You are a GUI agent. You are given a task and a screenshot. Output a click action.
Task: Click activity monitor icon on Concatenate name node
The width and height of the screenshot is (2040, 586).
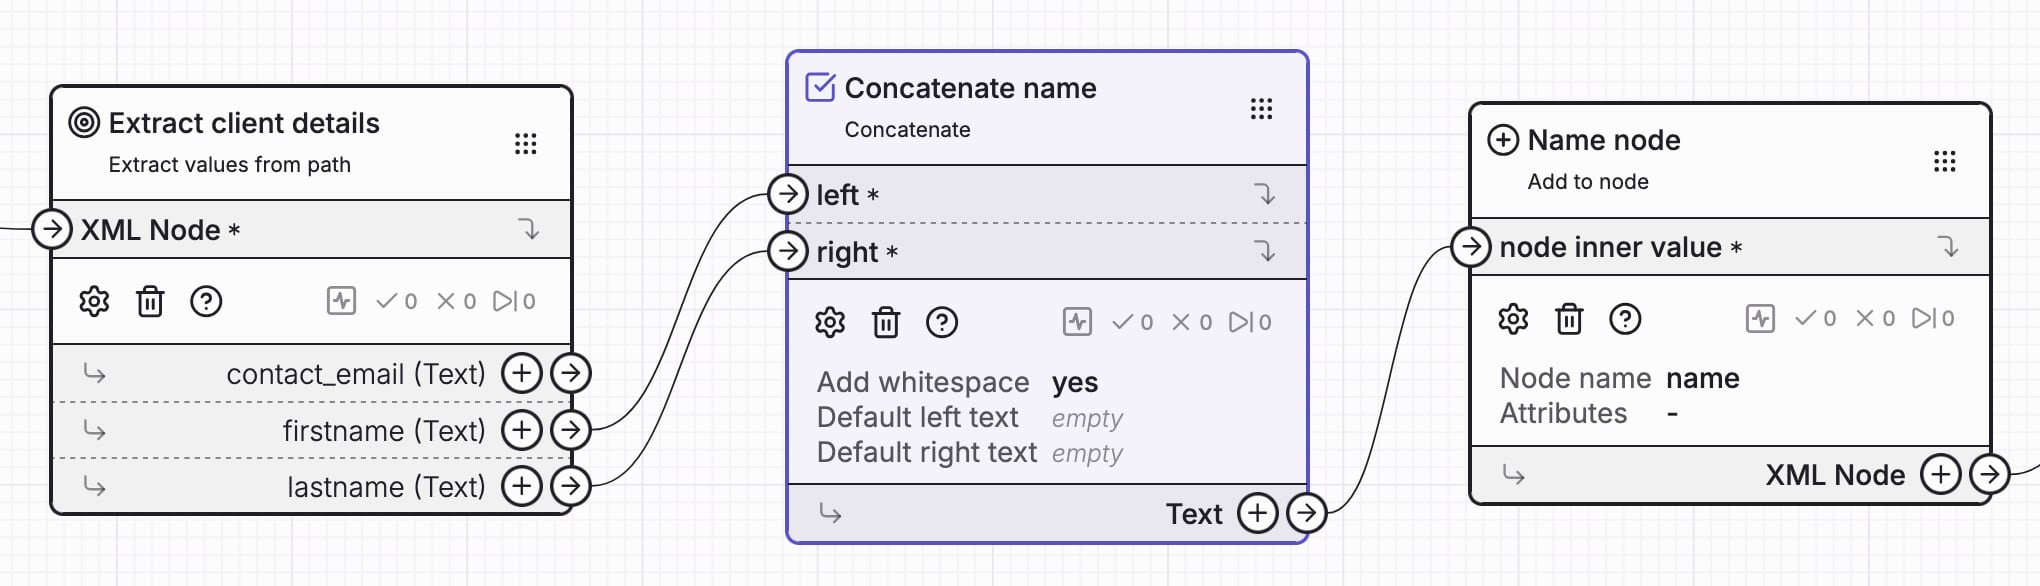[x=1077, y=322]
